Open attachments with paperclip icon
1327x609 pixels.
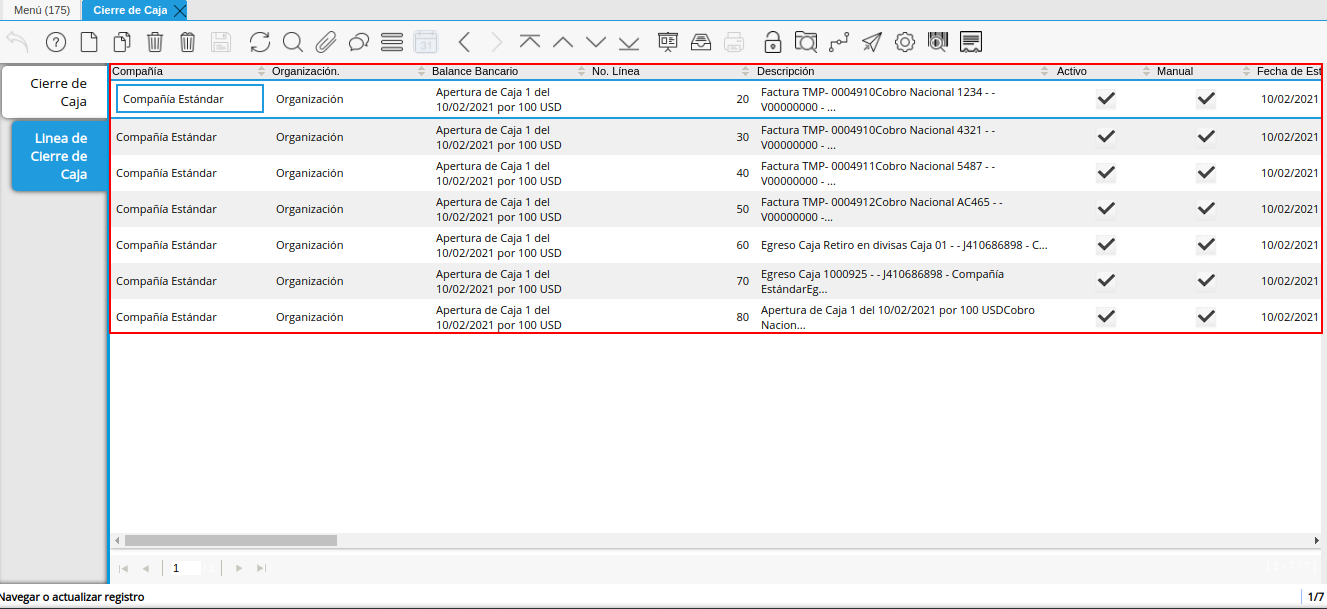pyautogui.click(x=326, y=42)
